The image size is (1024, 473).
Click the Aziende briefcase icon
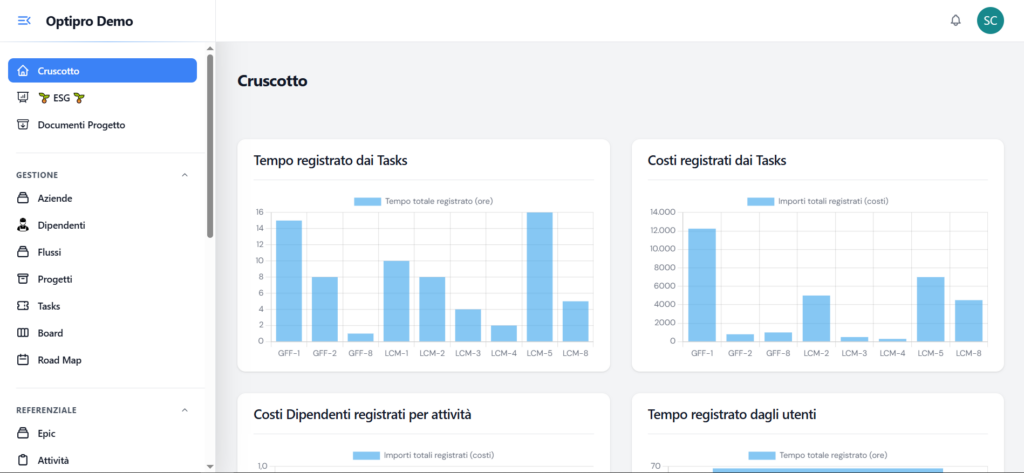pos(23,198)
